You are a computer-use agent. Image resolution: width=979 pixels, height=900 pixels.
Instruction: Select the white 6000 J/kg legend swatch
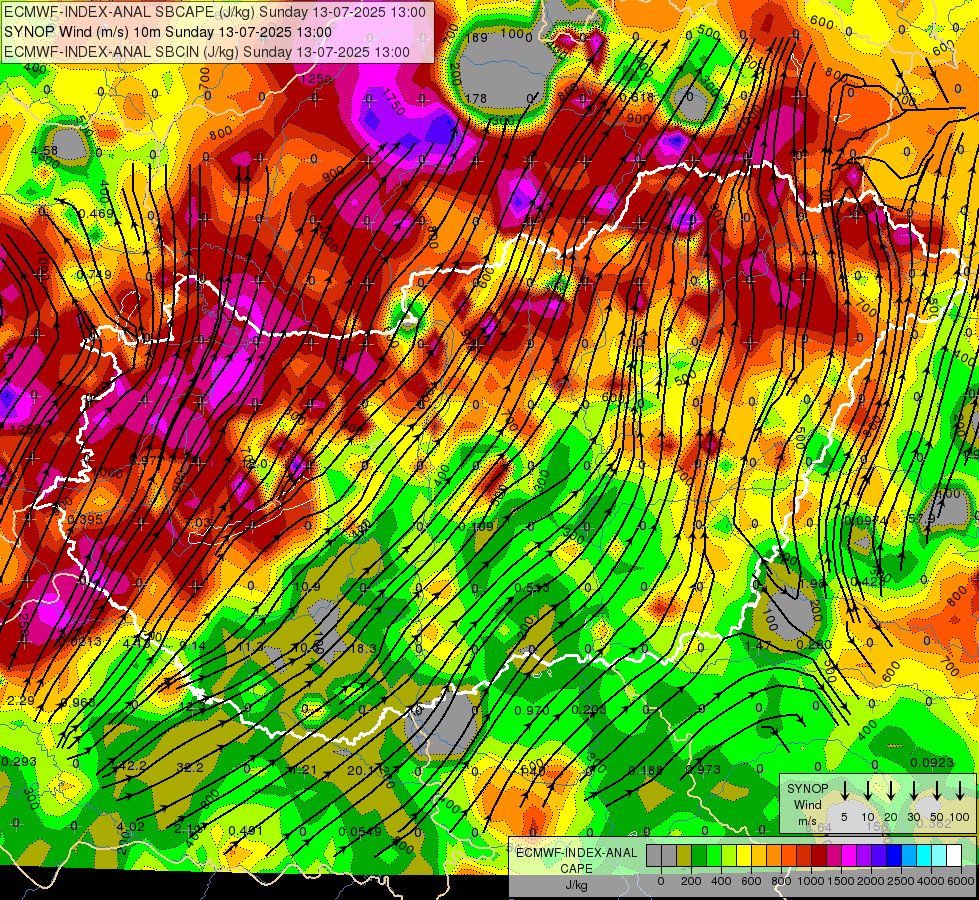[954, 856]
